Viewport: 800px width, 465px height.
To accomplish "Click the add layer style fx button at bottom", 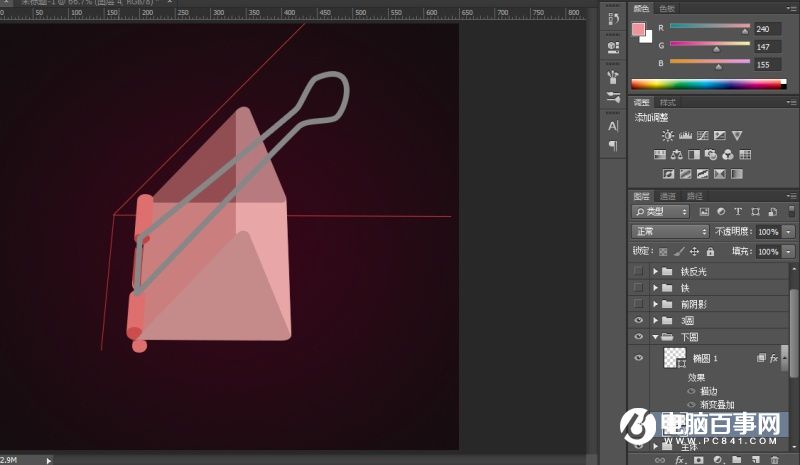I will click(x=680, y=460).
